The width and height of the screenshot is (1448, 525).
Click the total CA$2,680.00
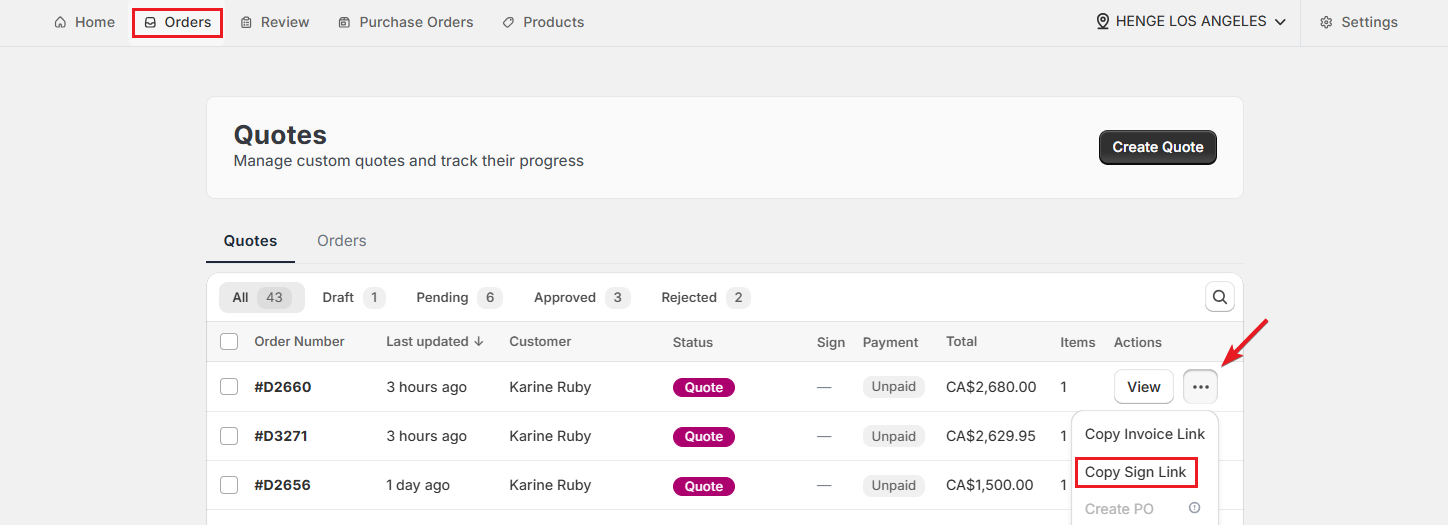[991, 387]
